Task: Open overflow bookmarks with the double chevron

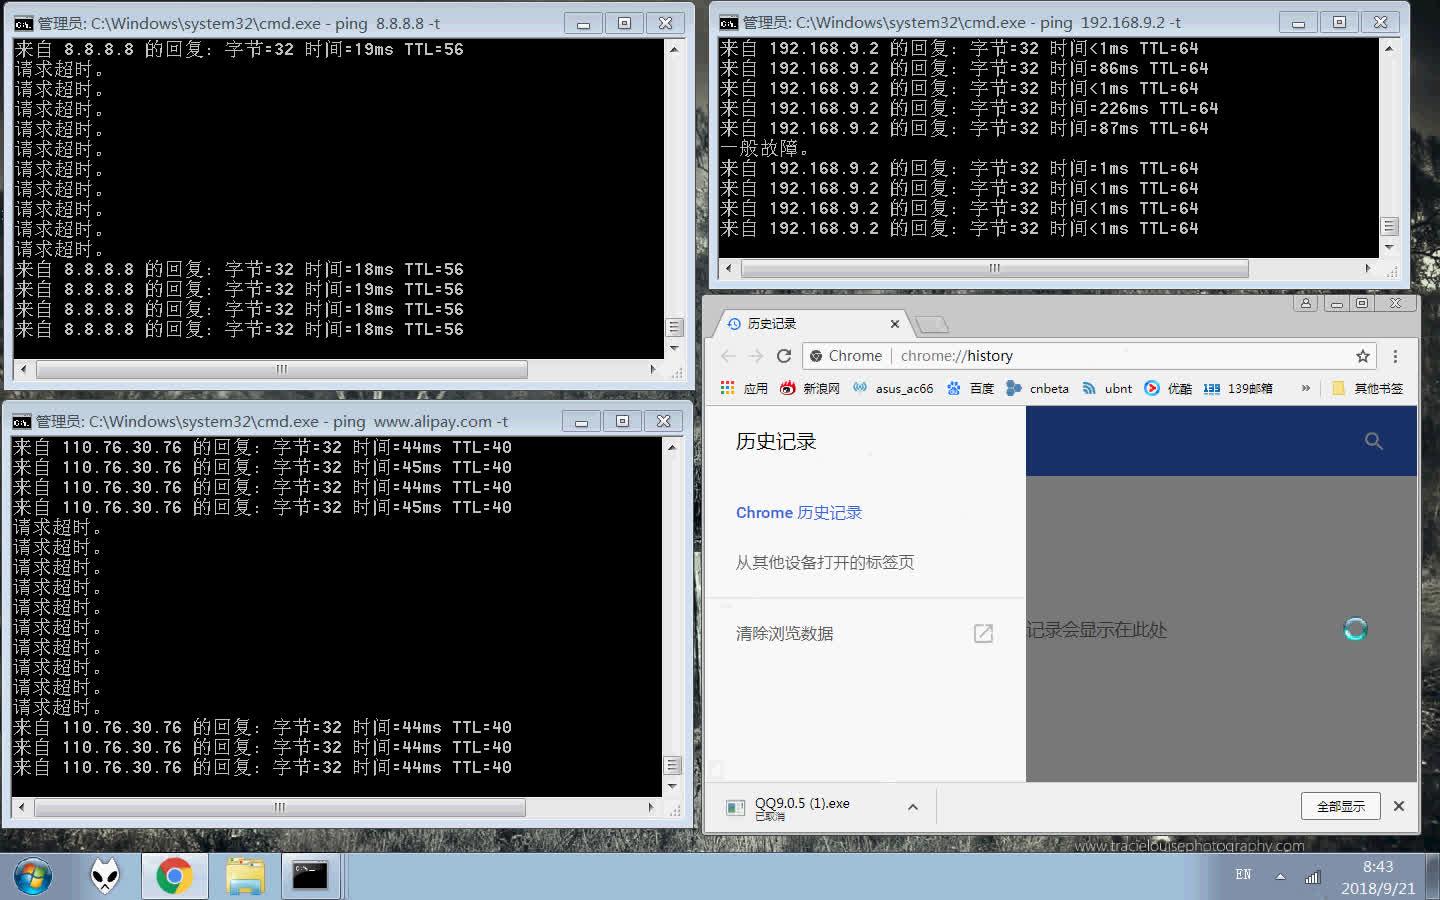Action: (1305, 388)
